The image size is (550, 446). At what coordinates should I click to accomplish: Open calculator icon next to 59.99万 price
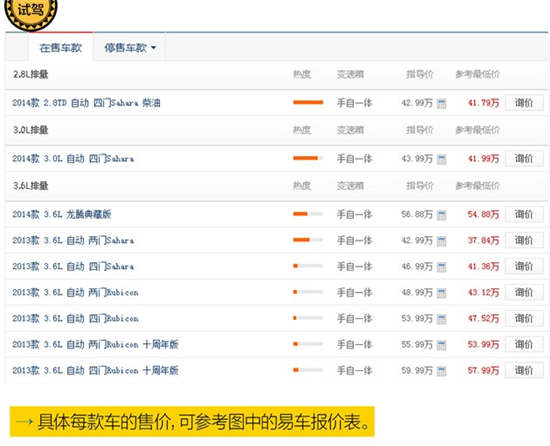coord(442,371)
